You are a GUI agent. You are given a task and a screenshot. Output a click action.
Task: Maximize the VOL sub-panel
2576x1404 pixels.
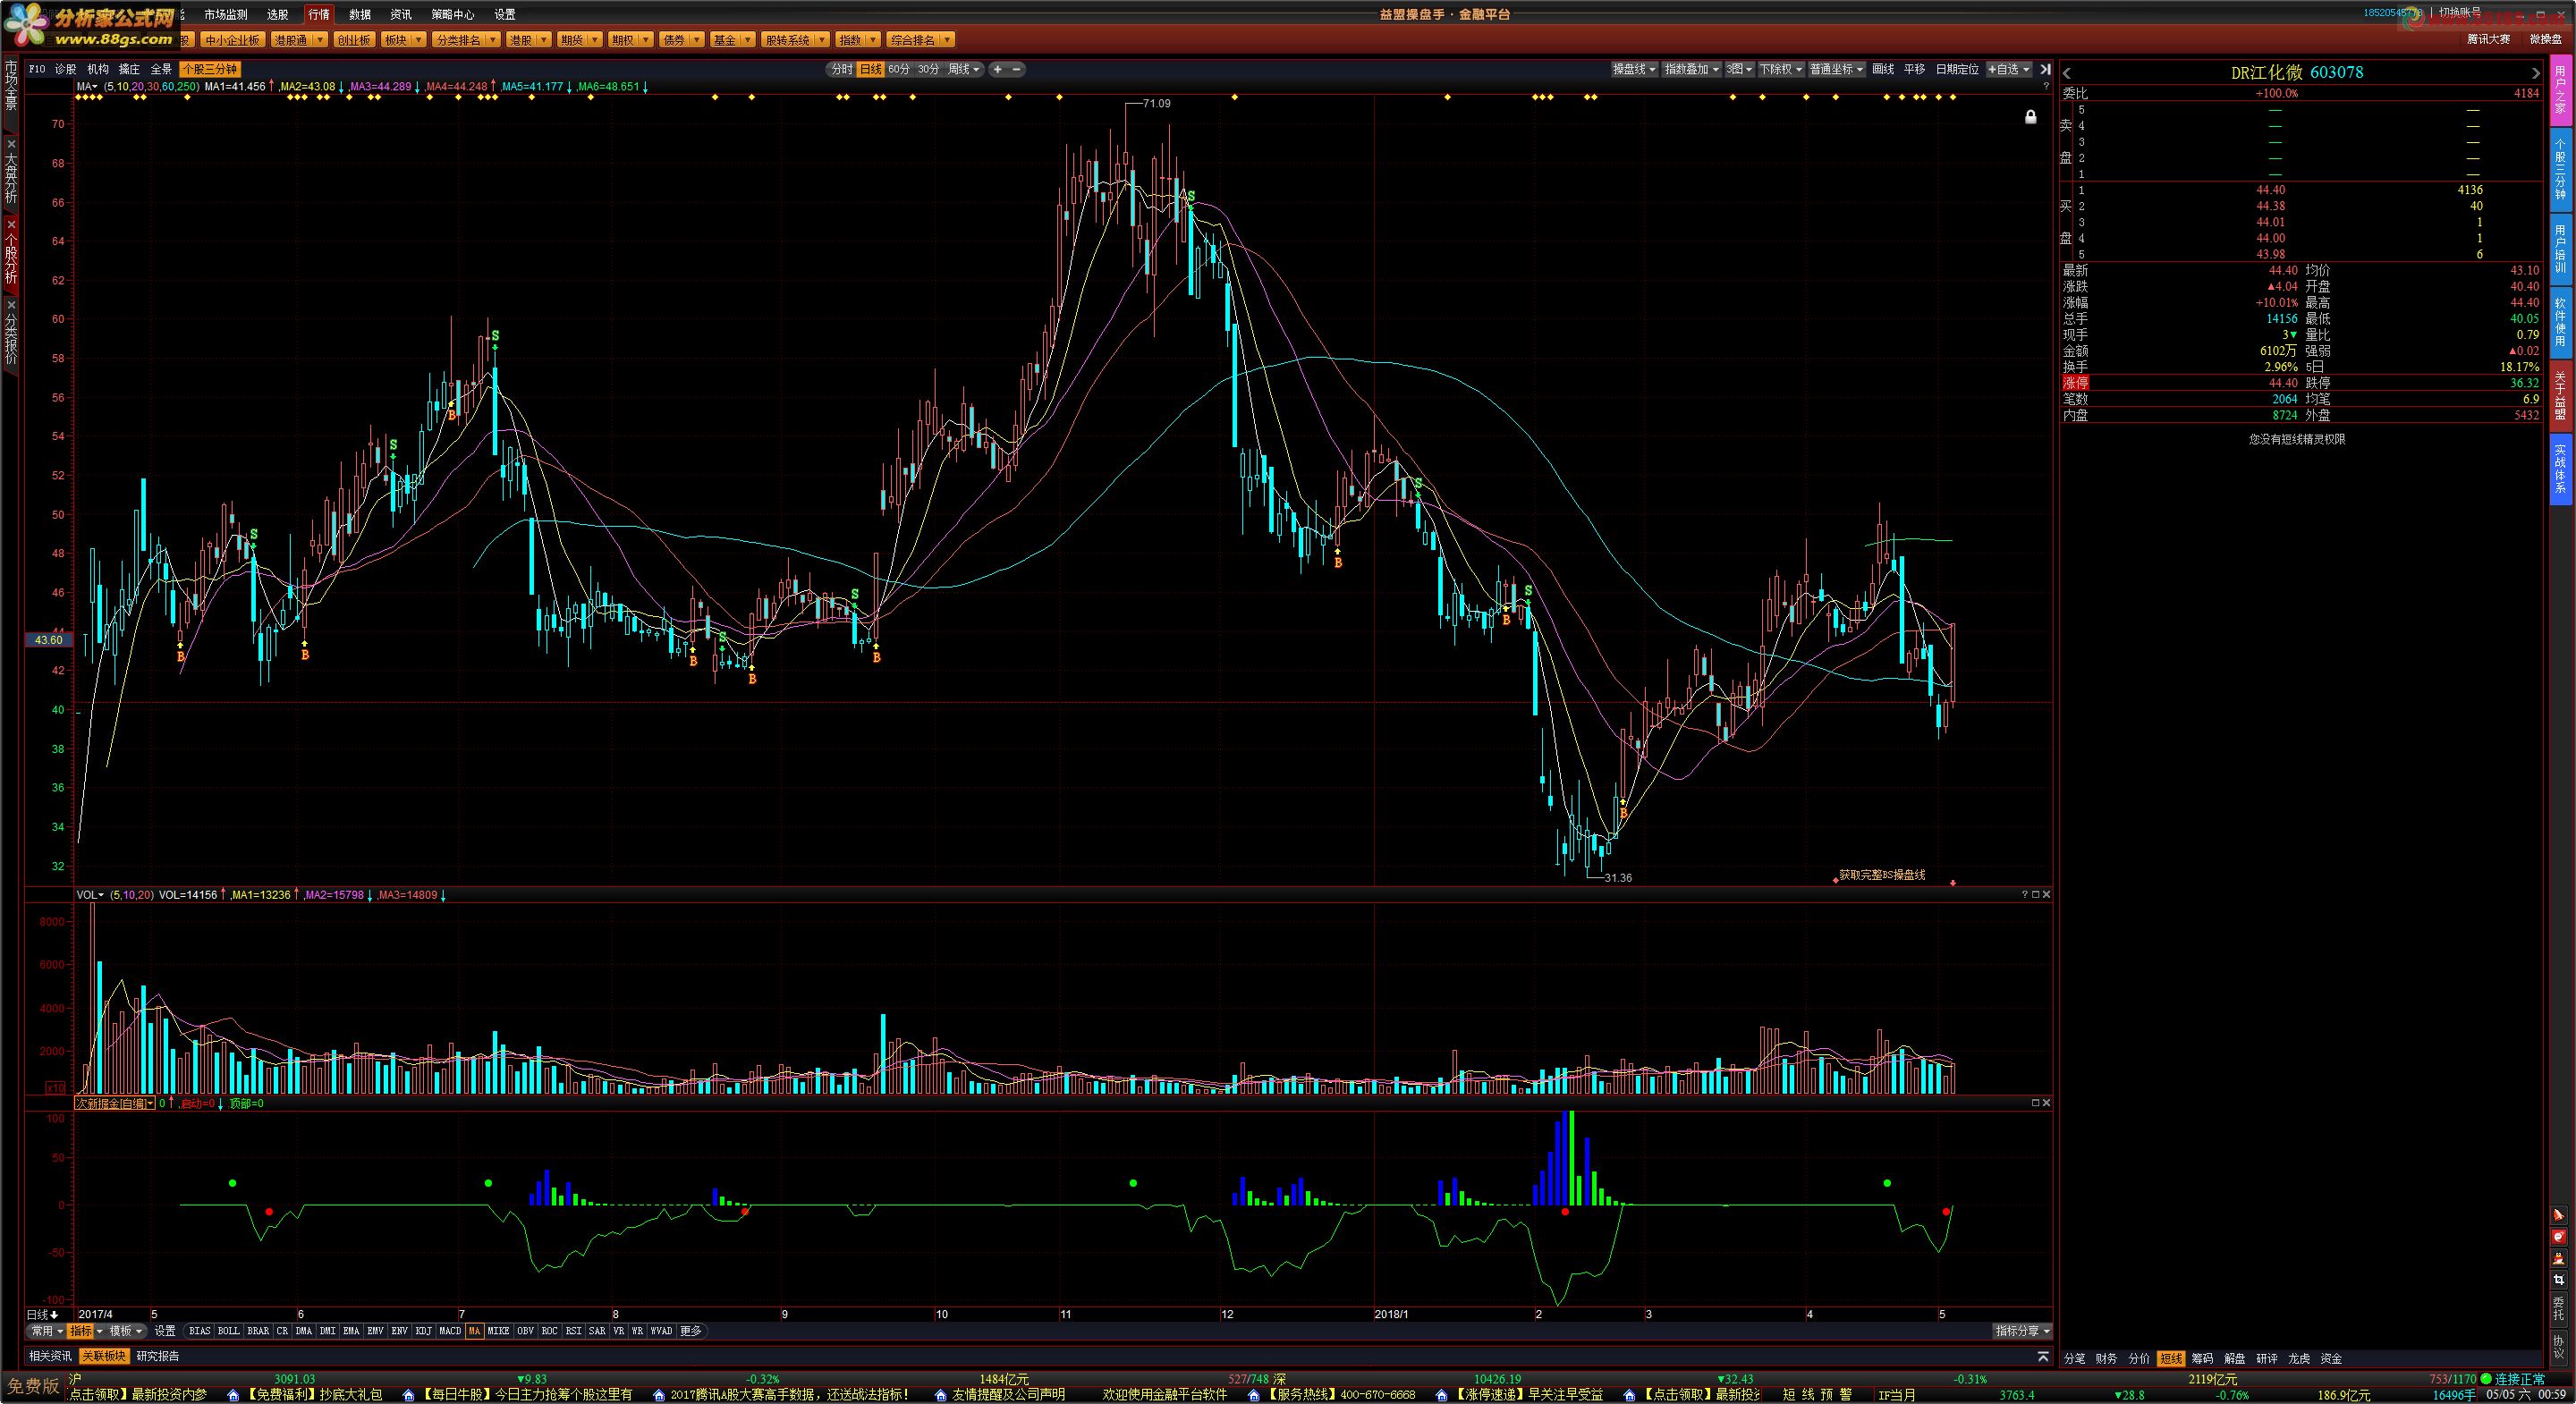coord(2035,895)
